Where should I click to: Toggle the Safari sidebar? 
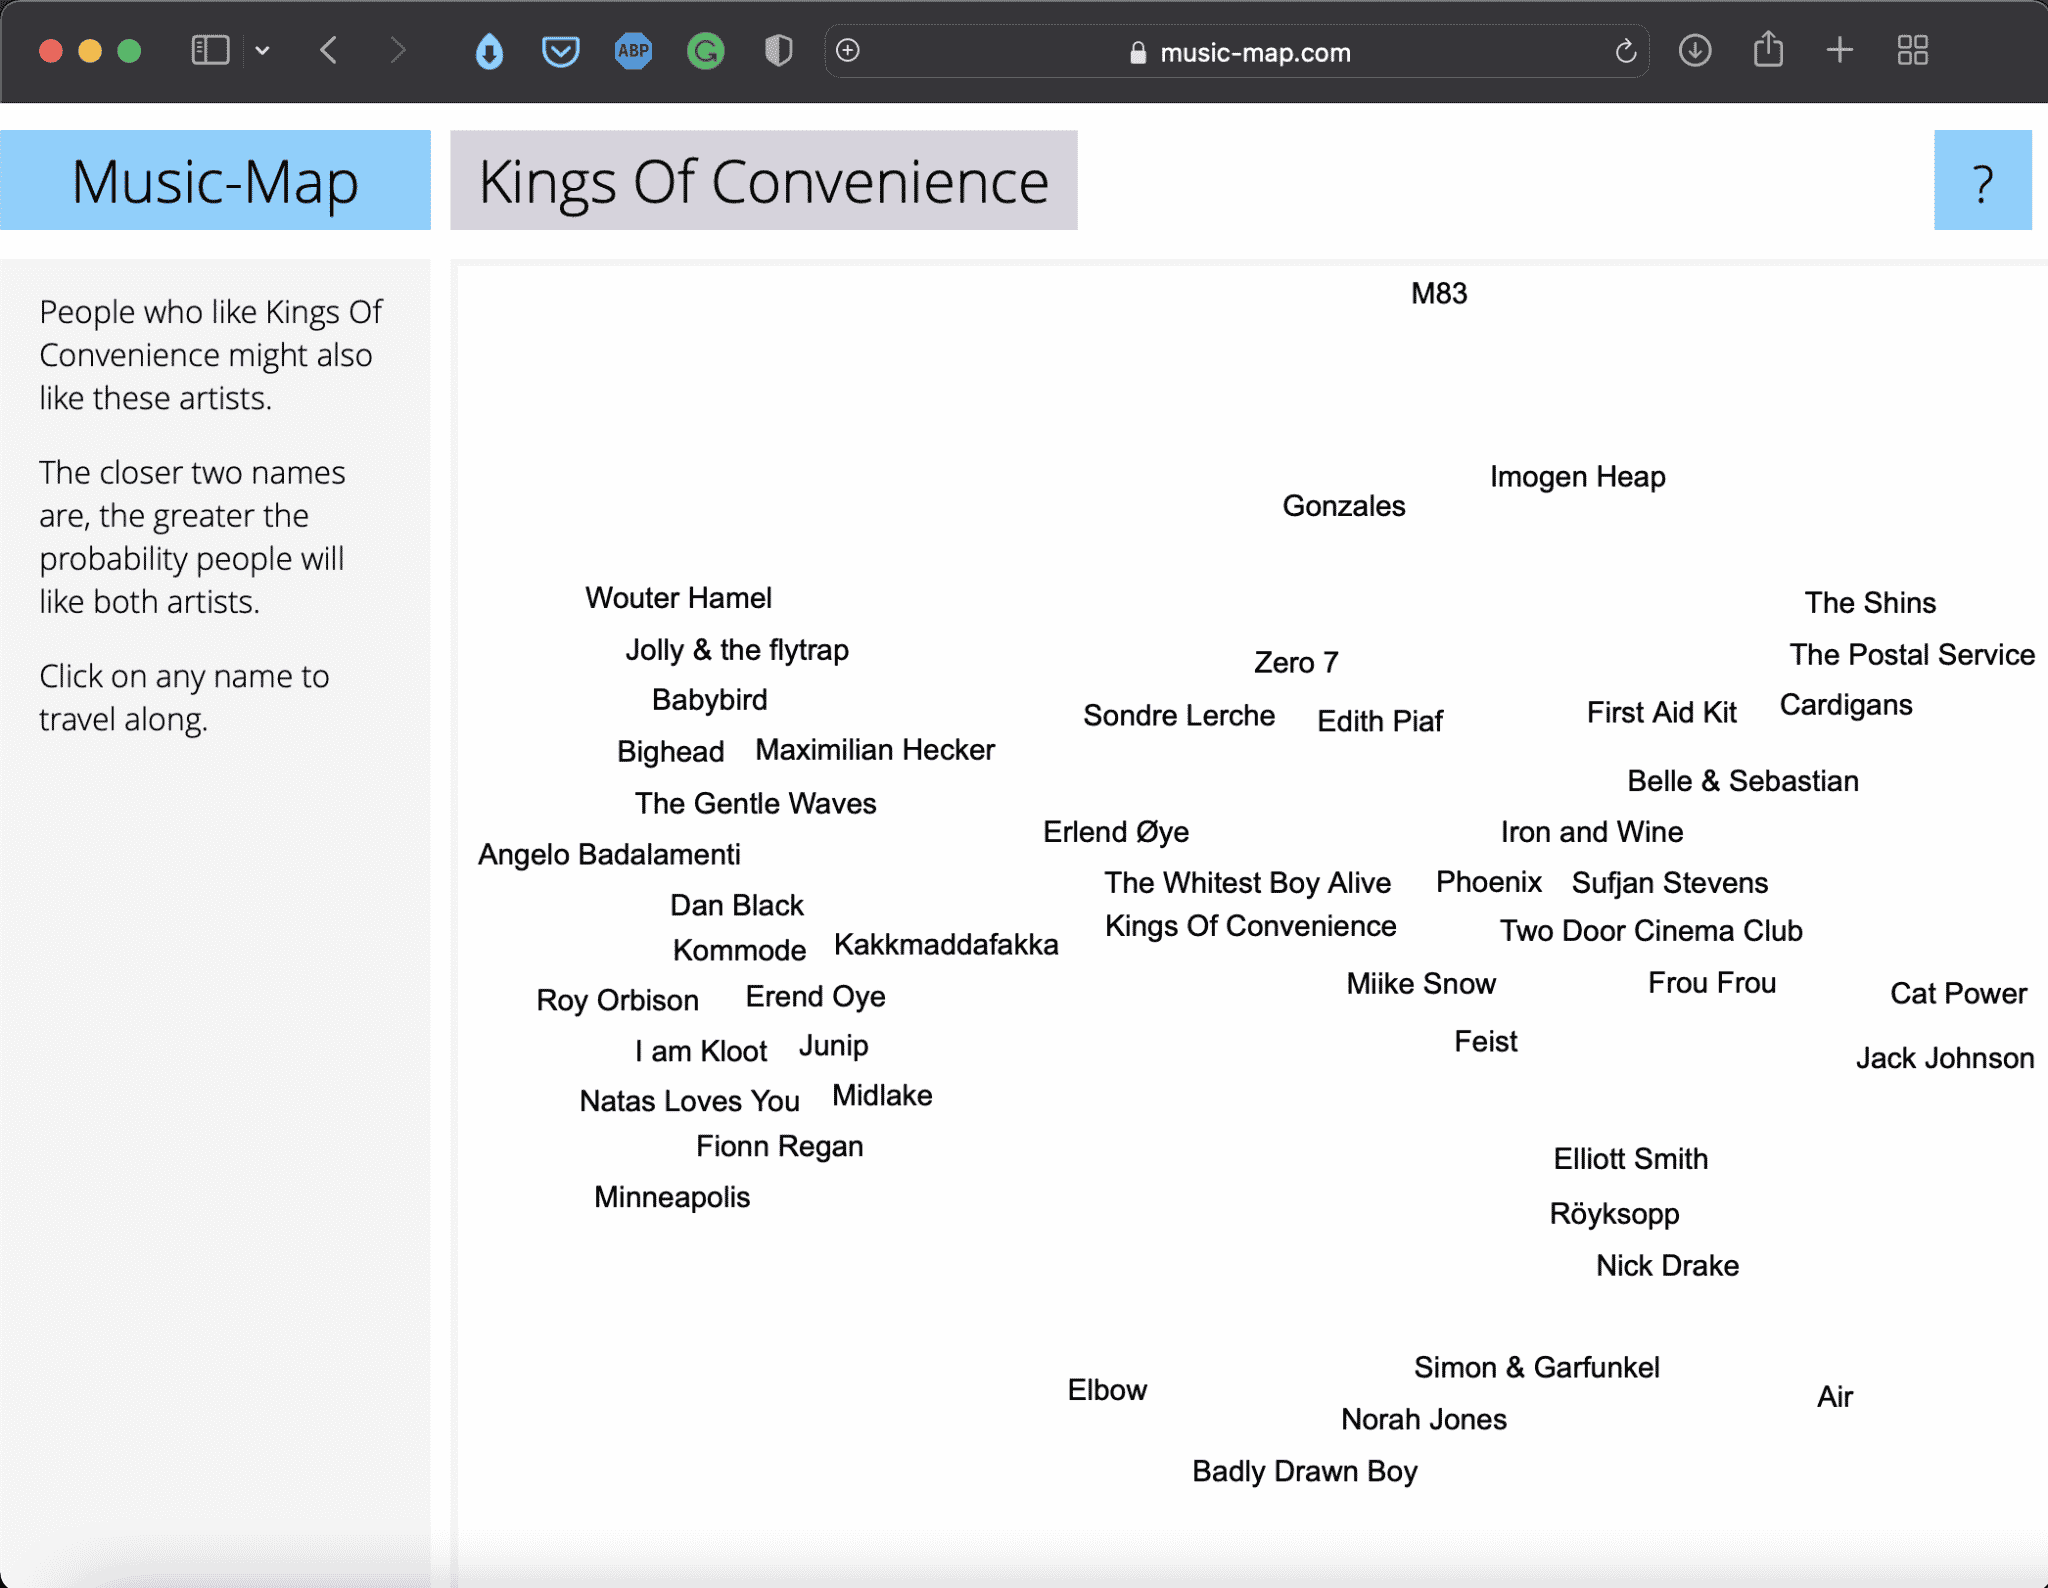(x=209, y=50)
